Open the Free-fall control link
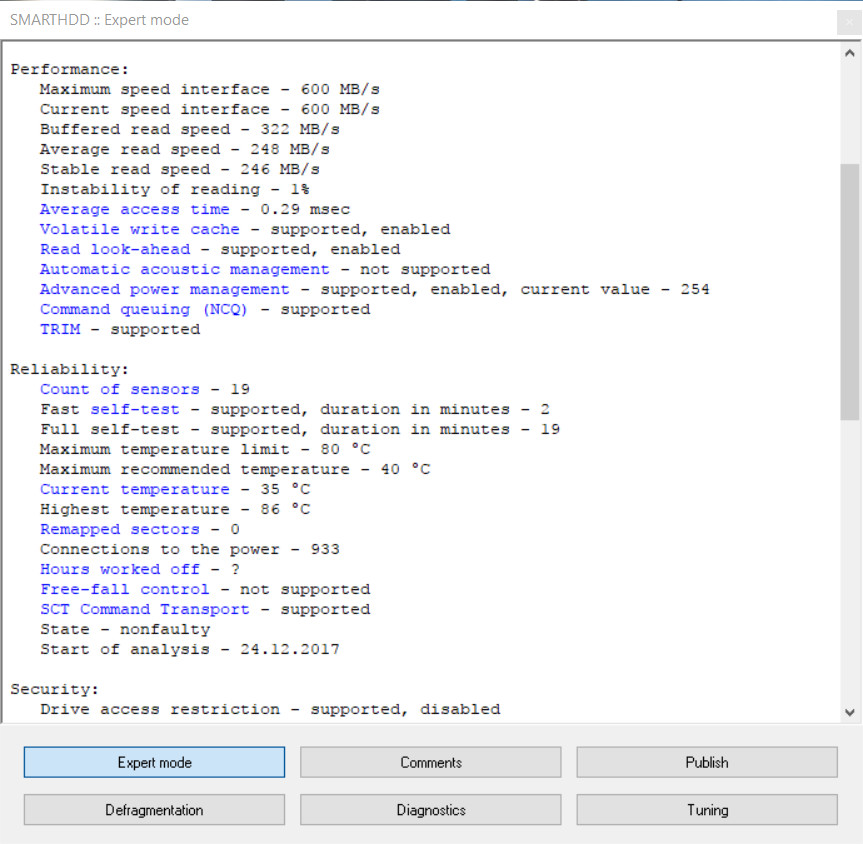 (x=124, y=589)
